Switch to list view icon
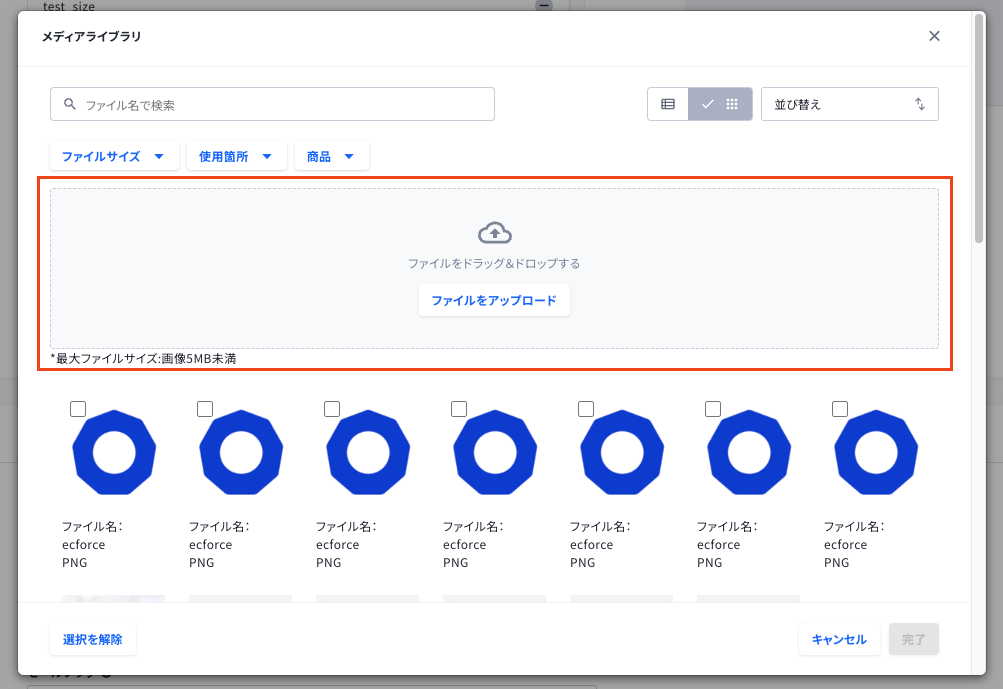 click(668, 104)
